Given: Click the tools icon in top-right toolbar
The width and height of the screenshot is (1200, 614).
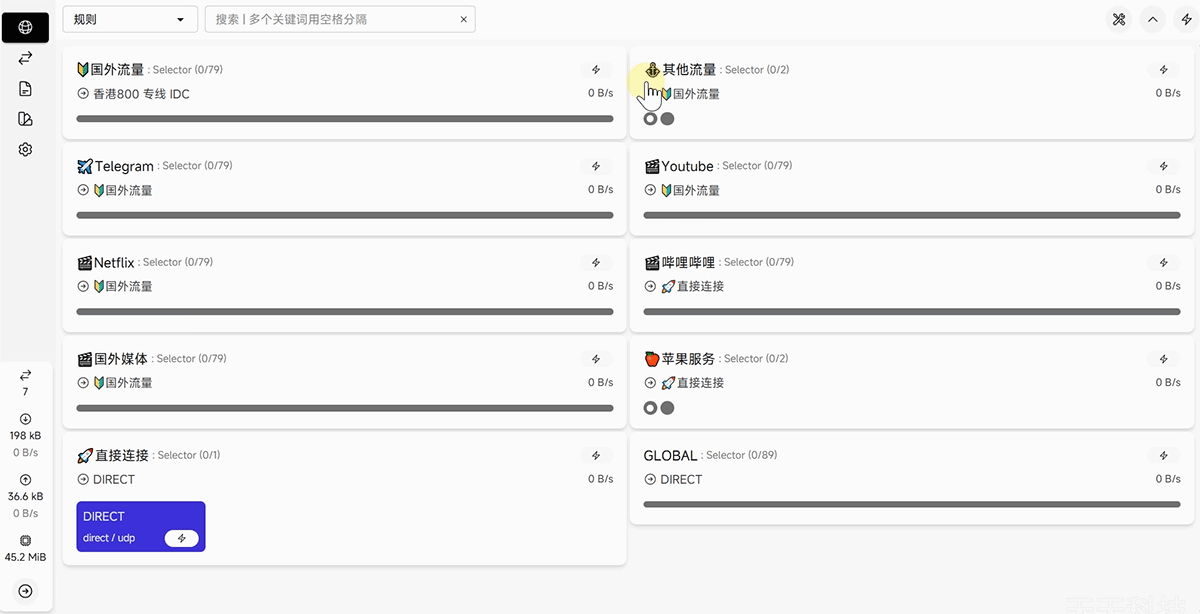Looking at the screenshot, I should click(x=1119, y=19).
